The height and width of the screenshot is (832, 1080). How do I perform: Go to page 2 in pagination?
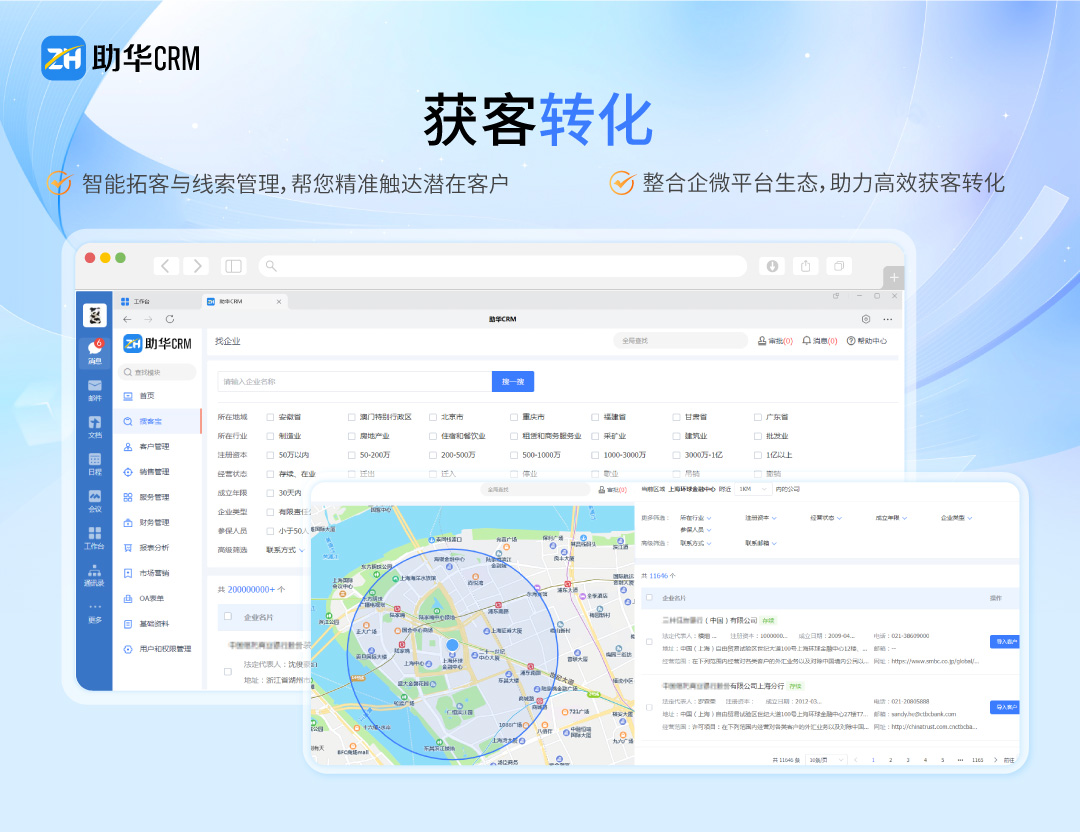891,760
